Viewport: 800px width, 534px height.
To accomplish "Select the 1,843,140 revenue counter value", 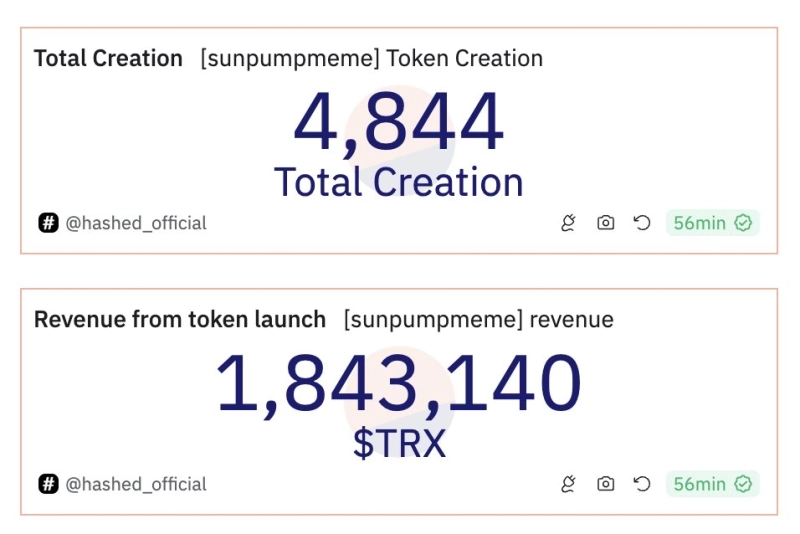I will tap(398, 385).
